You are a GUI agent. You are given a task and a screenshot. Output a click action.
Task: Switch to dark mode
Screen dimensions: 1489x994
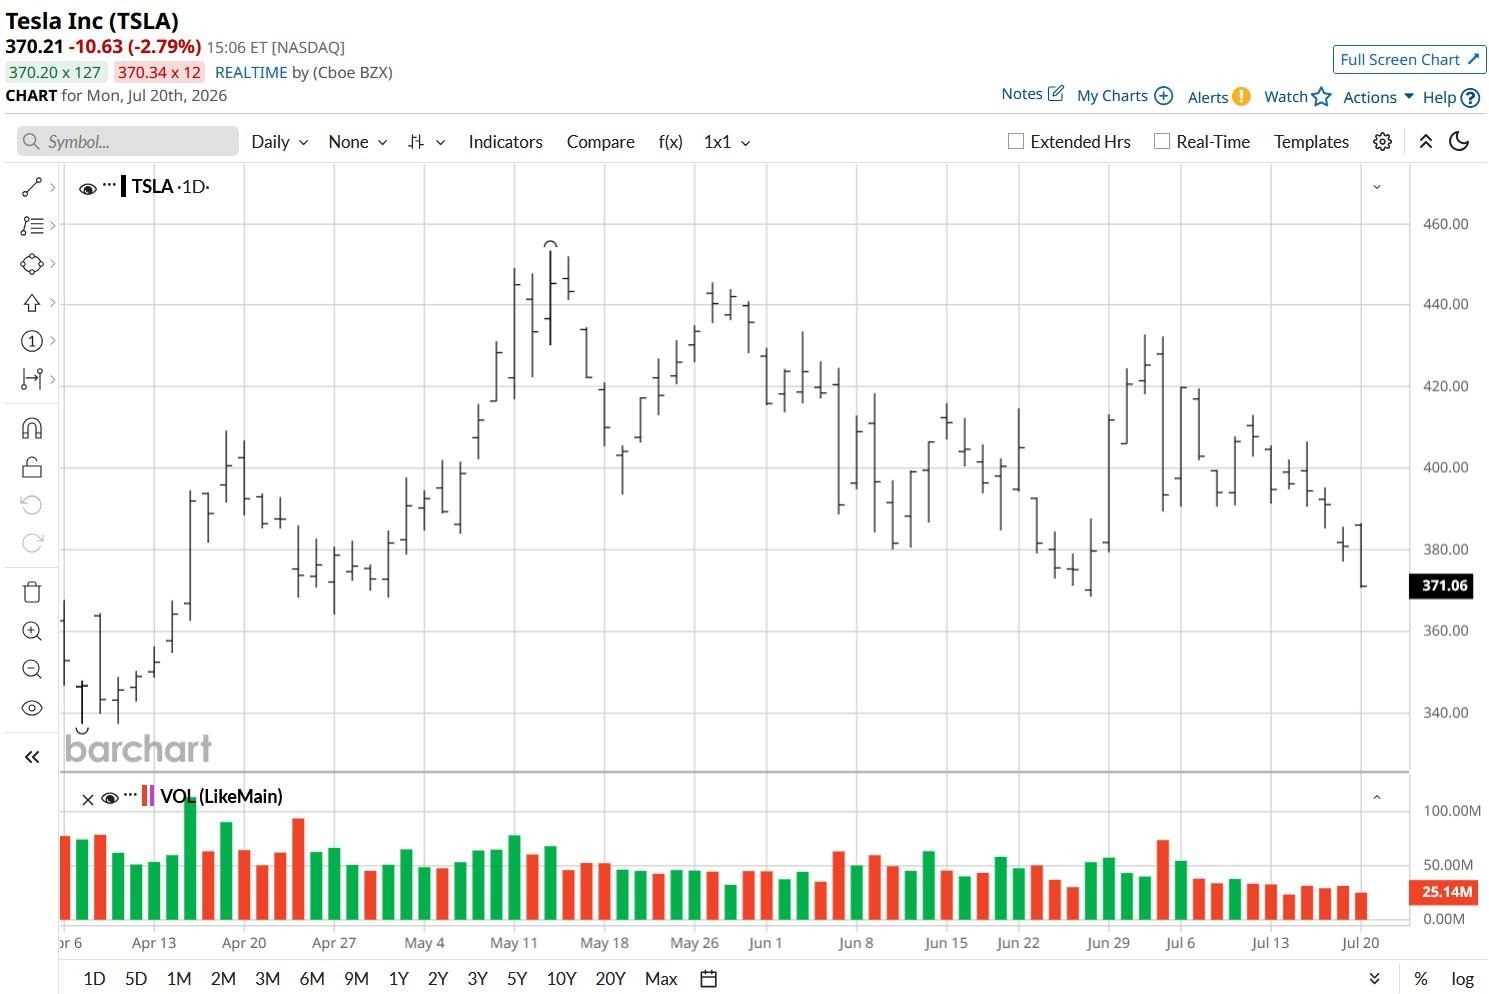pos(1460,141)
